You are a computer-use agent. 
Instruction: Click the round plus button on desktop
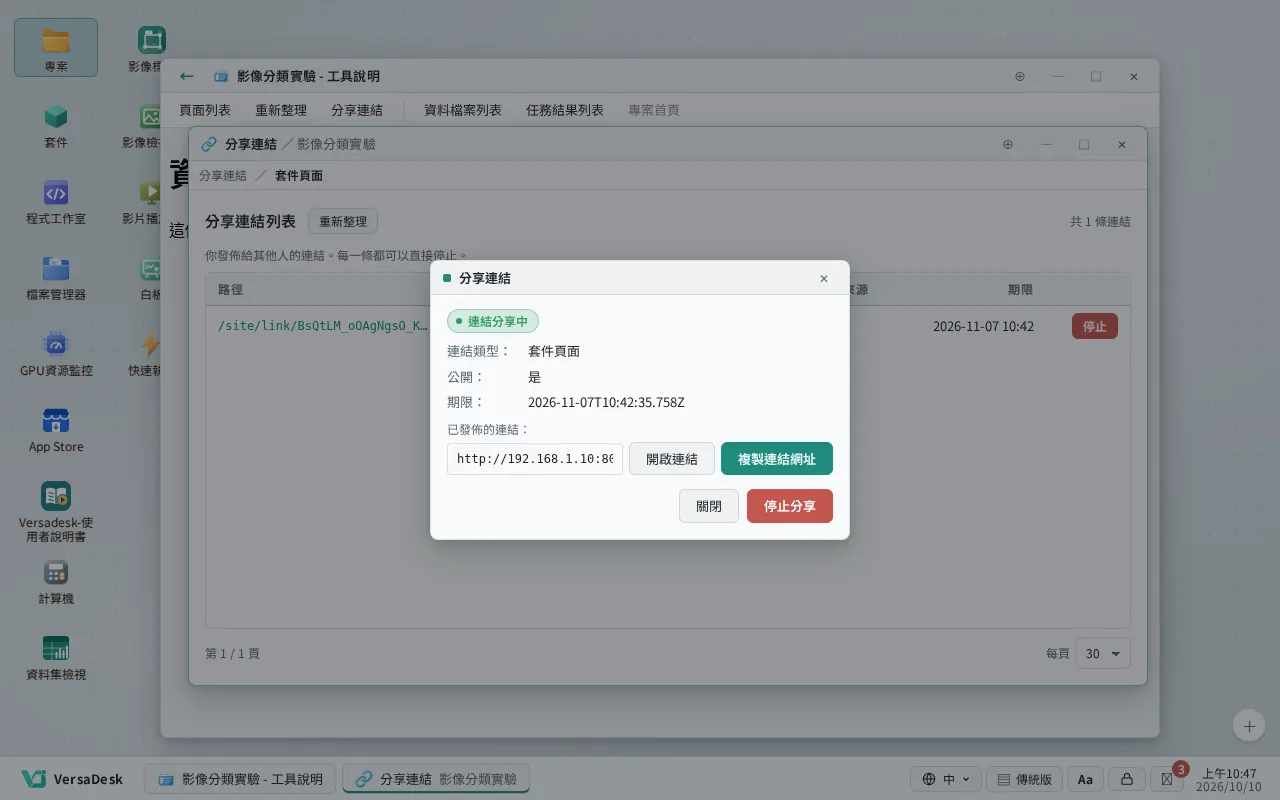pyautogui.click(x=1248, y=725)
